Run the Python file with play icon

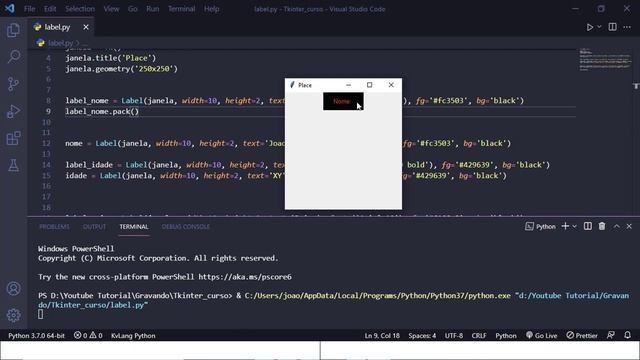tap(589, 27)
